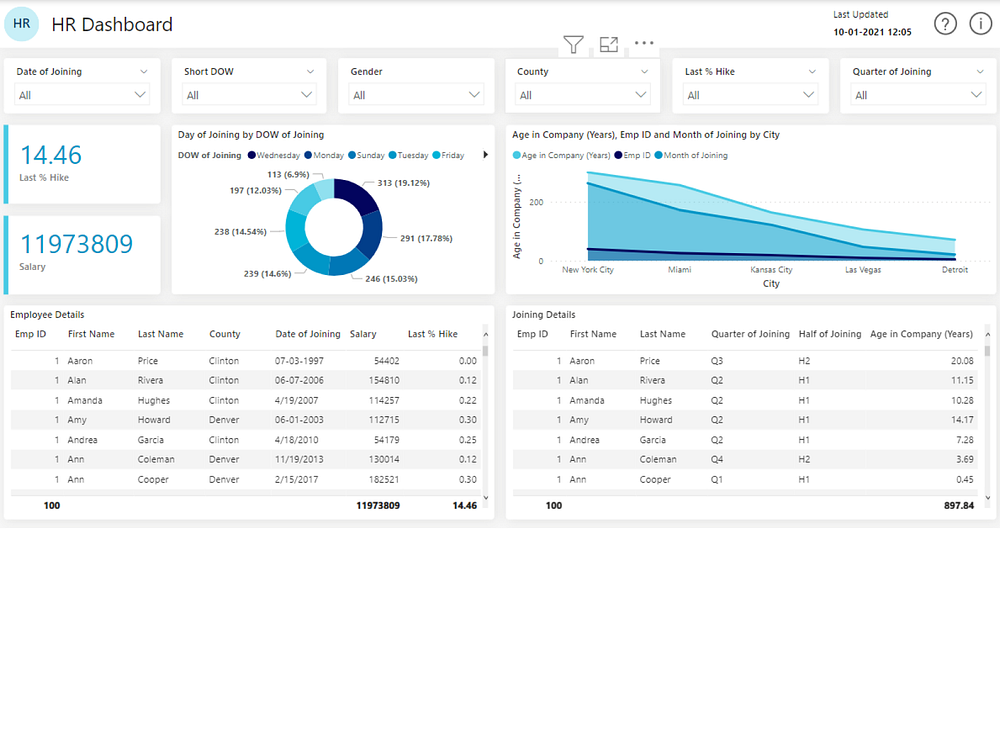
Task: Click the Info circle icon
Action: pyautogui.click(x=980, y=23)
